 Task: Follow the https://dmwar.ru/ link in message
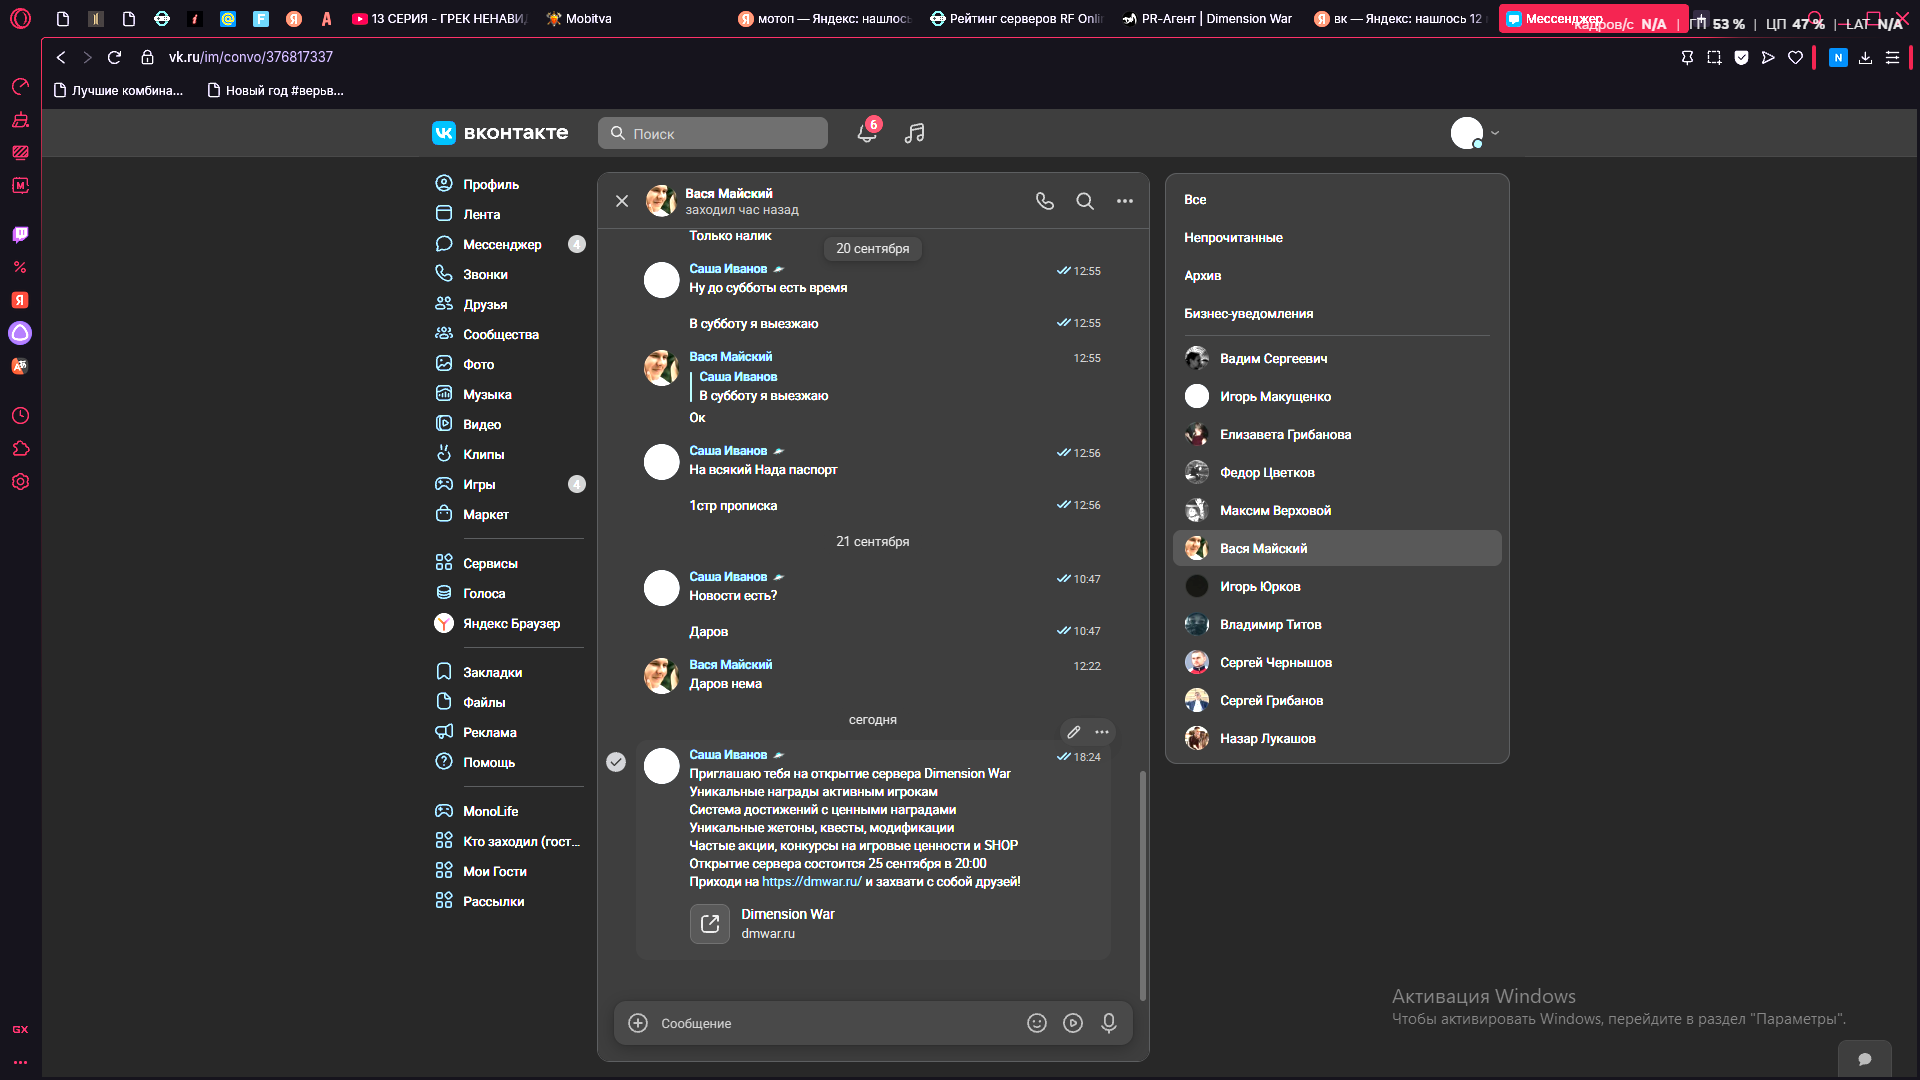click(811, 881)
